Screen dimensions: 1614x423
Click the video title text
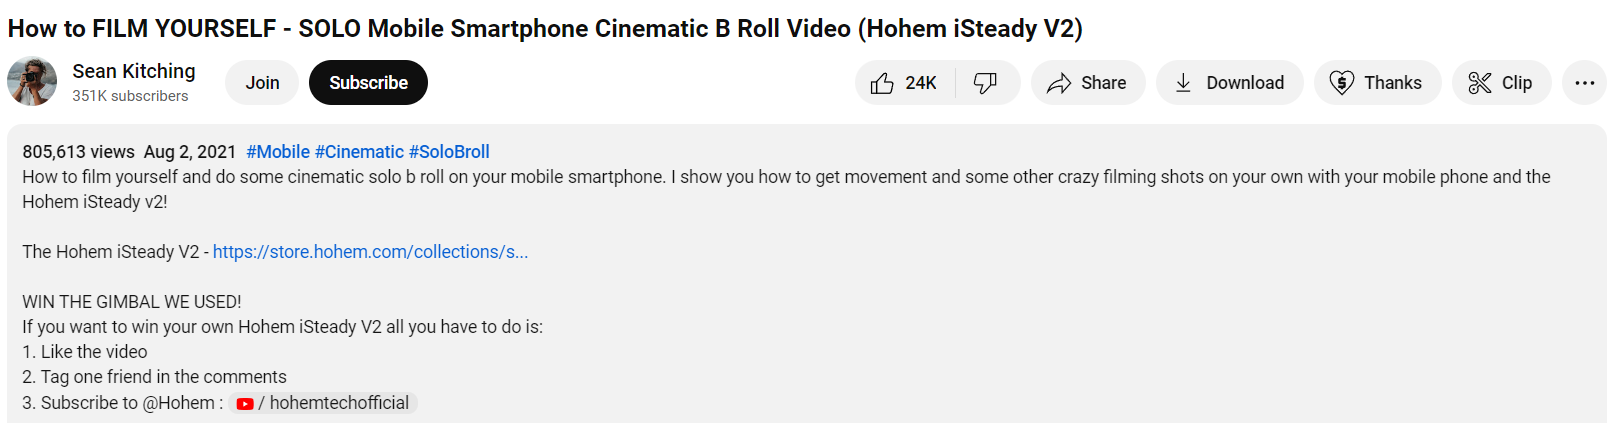pos(545,28)
